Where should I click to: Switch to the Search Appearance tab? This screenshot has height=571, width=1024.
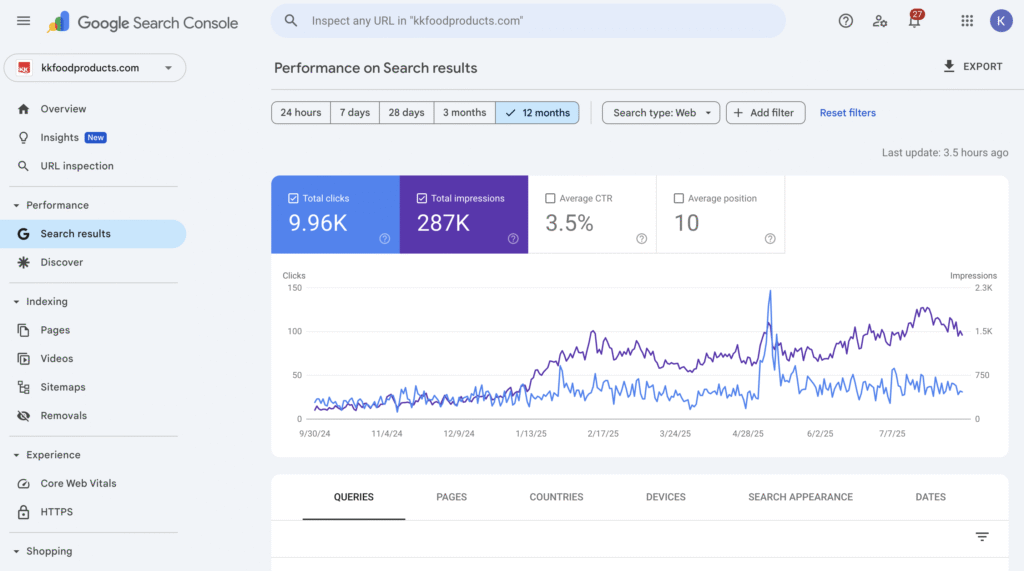coord(801,497)
